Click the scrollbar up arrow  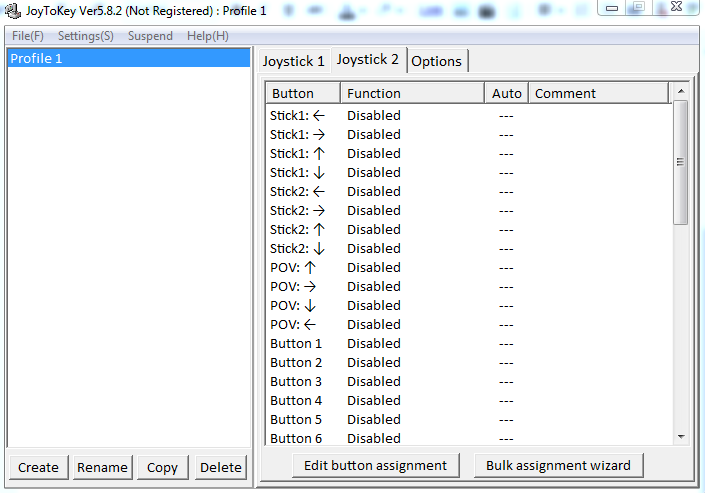tap(681, 91)
